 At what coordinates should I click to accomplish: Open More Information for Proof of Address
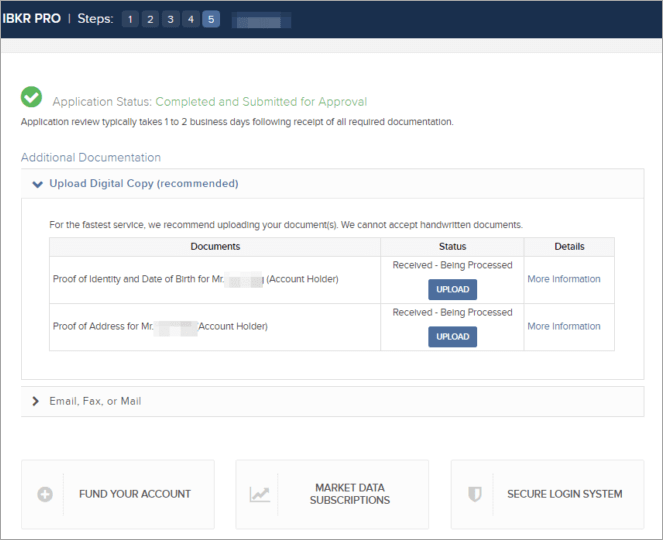tap(564, 326)
